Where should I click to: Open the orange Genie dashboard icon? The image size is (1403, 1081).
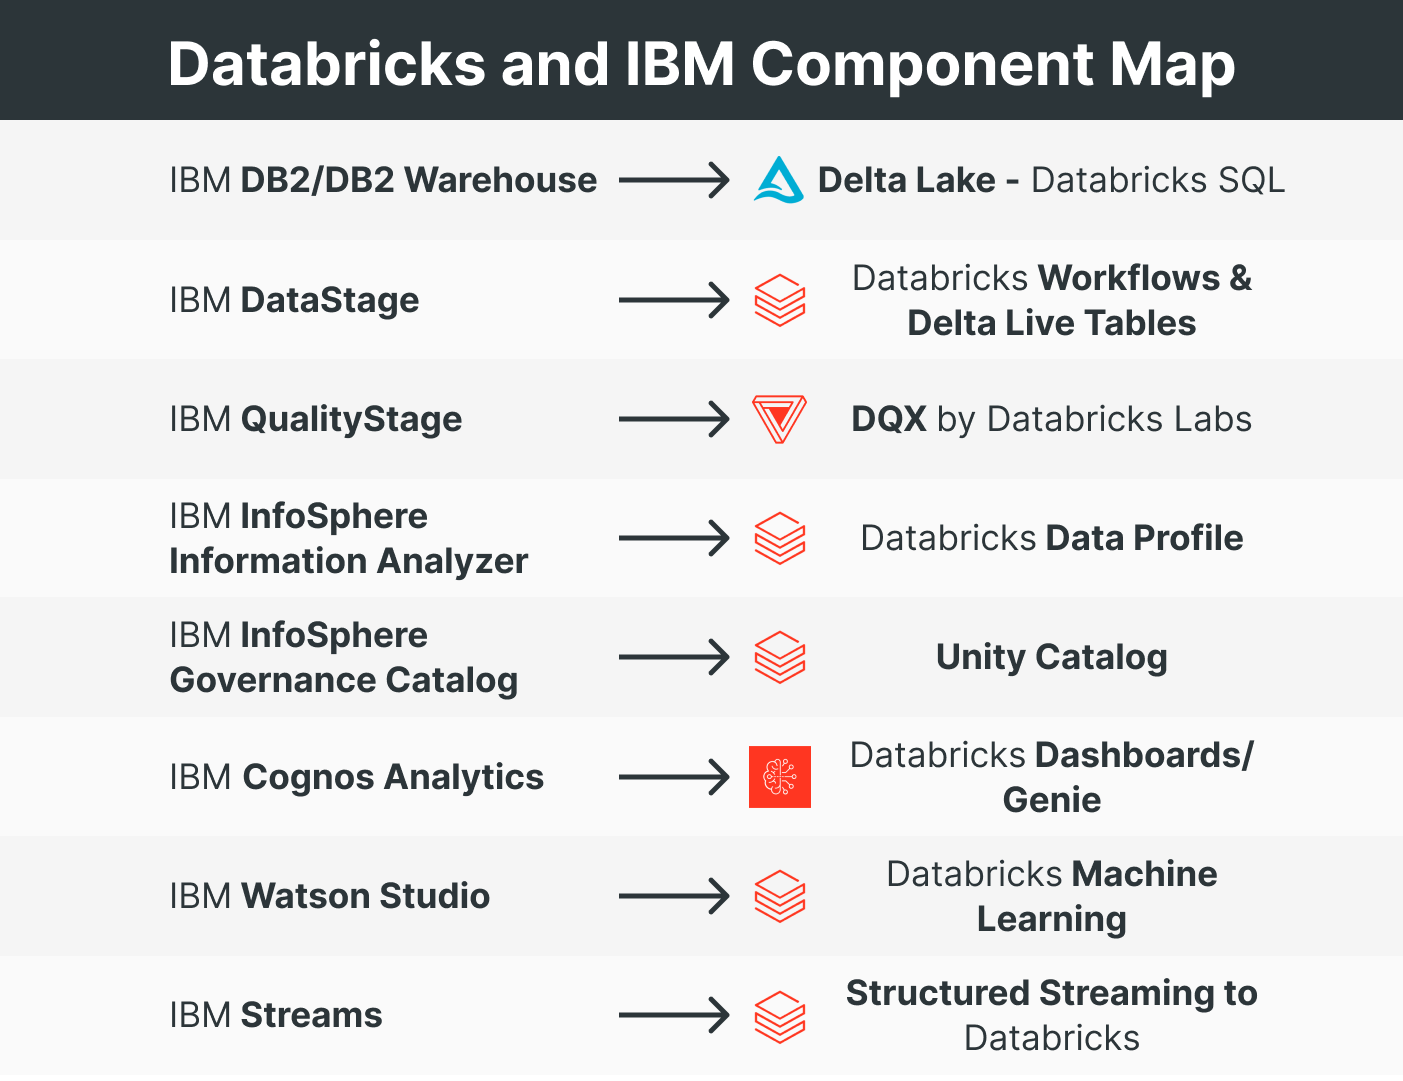[x=780, y=776]
